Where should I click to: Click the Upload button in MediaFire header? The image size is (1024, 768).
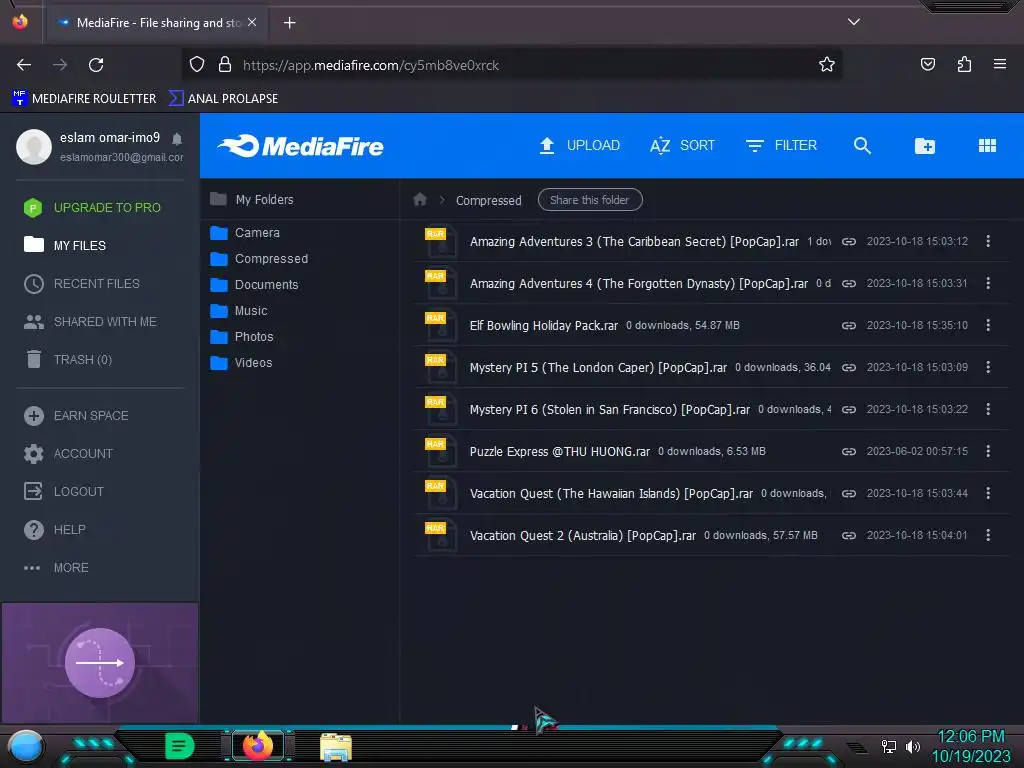tap(579, 146)
